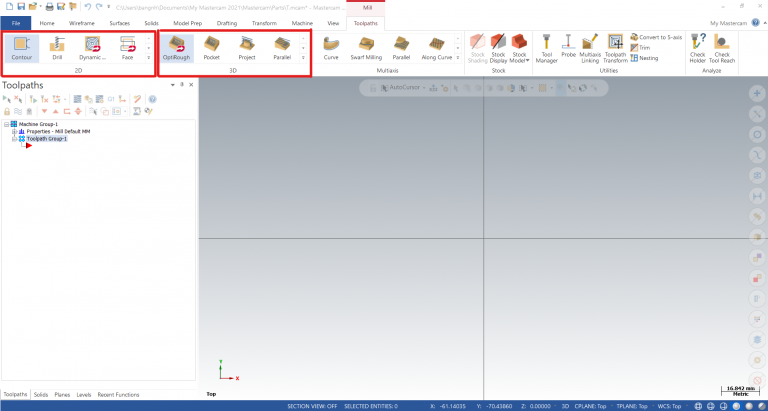Viewport: 768px width, 411px height.
Task: Open the Drafting ribbon tab
Action: point(227,23)
